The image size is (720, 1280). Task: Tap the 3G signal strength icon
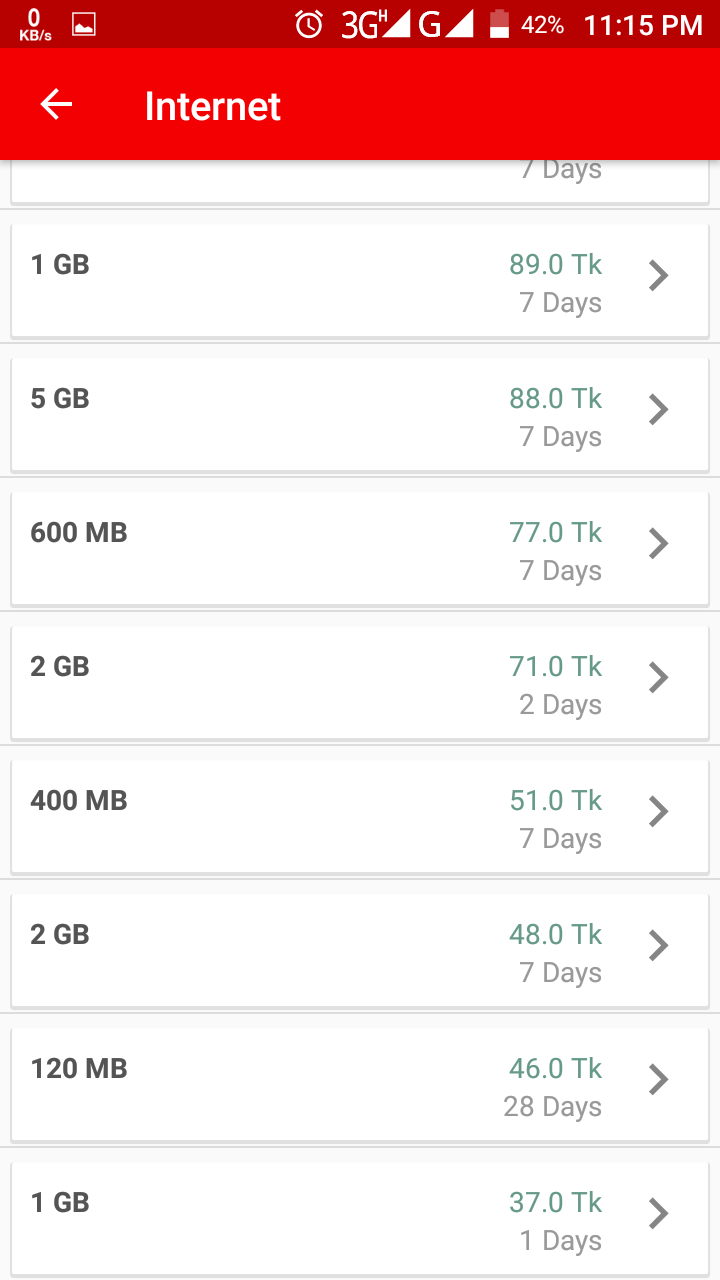pyautogui.click(x=375, y=24)
